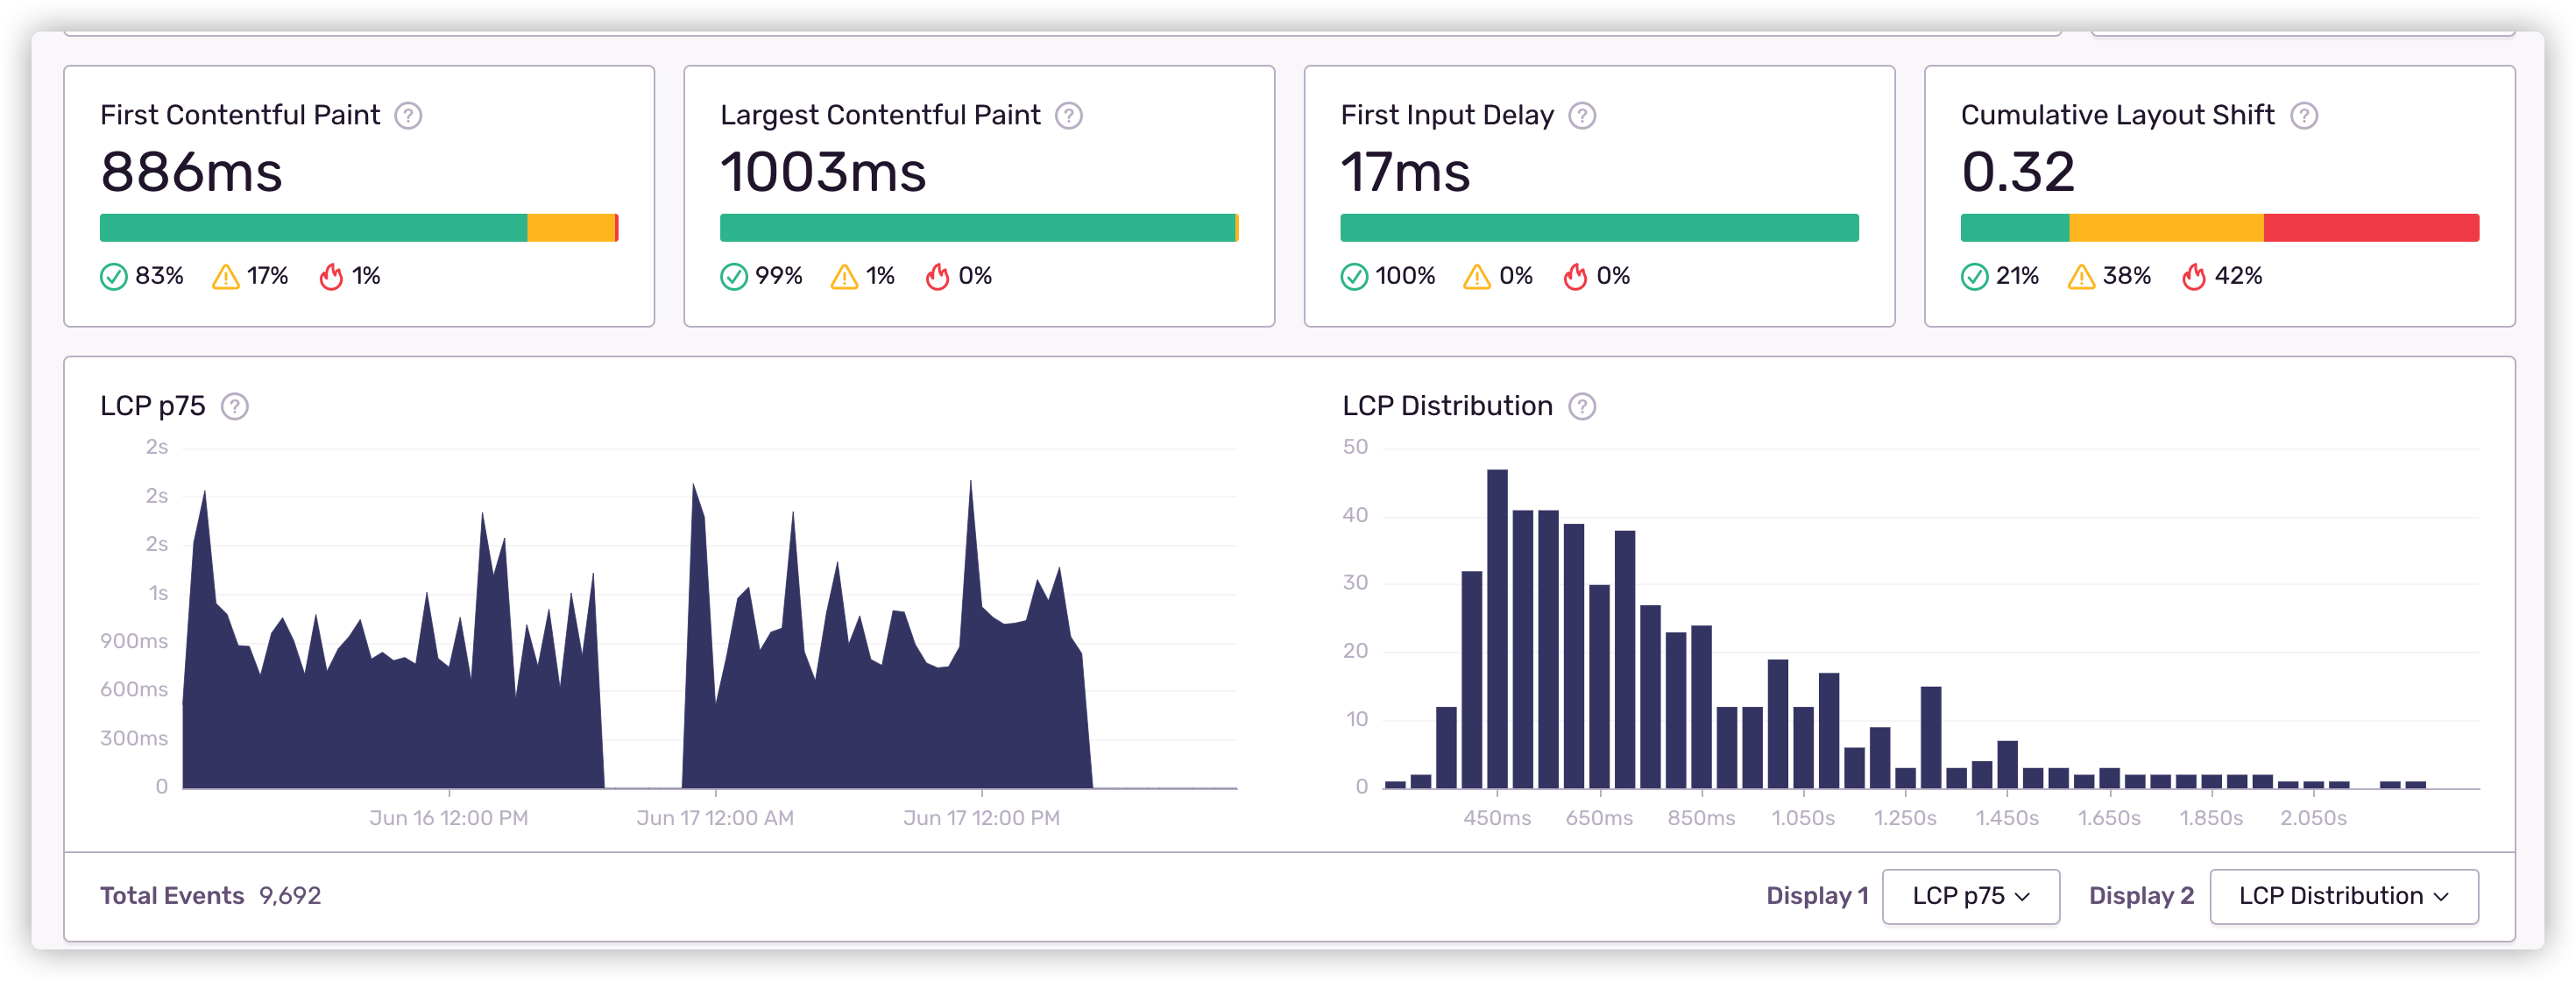Click yellow warning icon under Largest Contentful Paint
The width and height of the screenshot is (2576, 981).
(844, 277)
